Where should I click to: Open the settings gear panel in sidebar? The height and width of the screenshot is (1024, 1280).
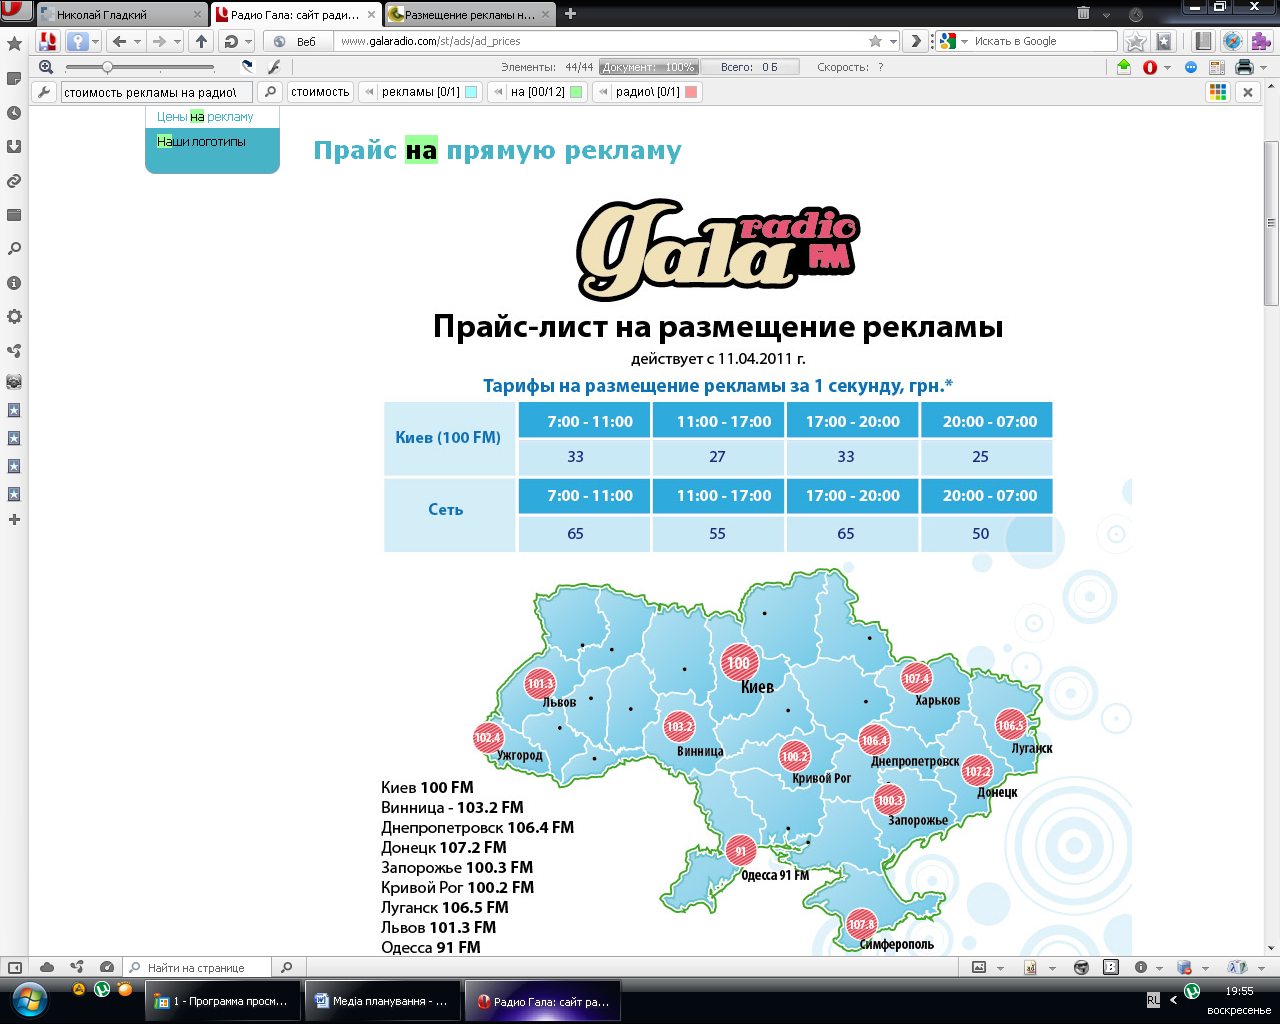pyautogui.click(x=14, y=317)
